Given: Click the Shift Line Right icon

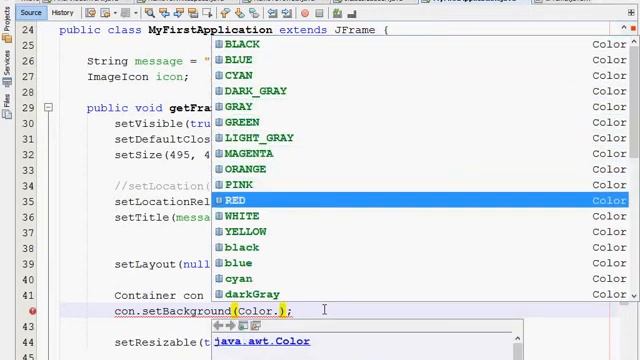Looking at the screenshot, I should [x=287, y=13].
